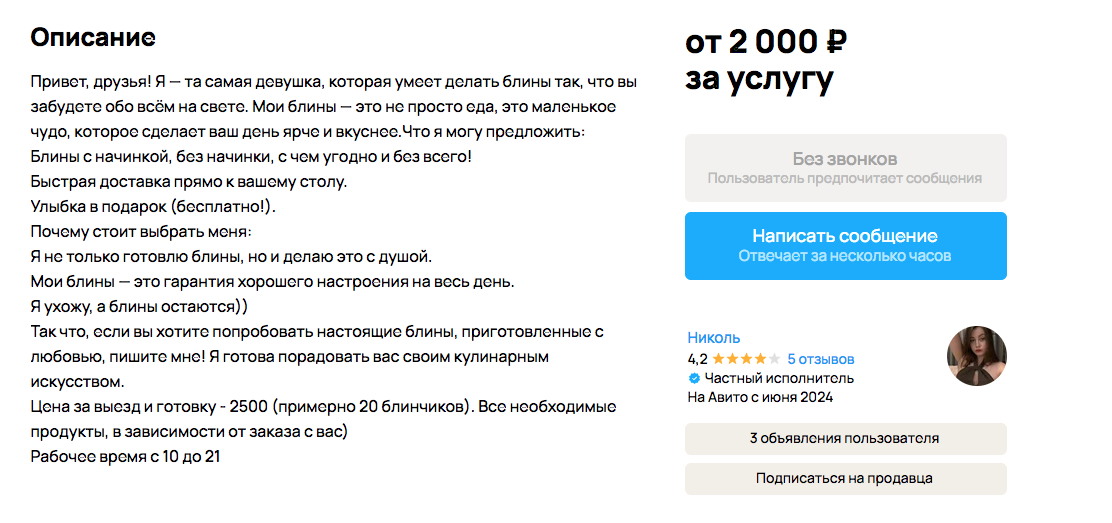Click the "На Авито с июня 2024" text

coord(760,398)
